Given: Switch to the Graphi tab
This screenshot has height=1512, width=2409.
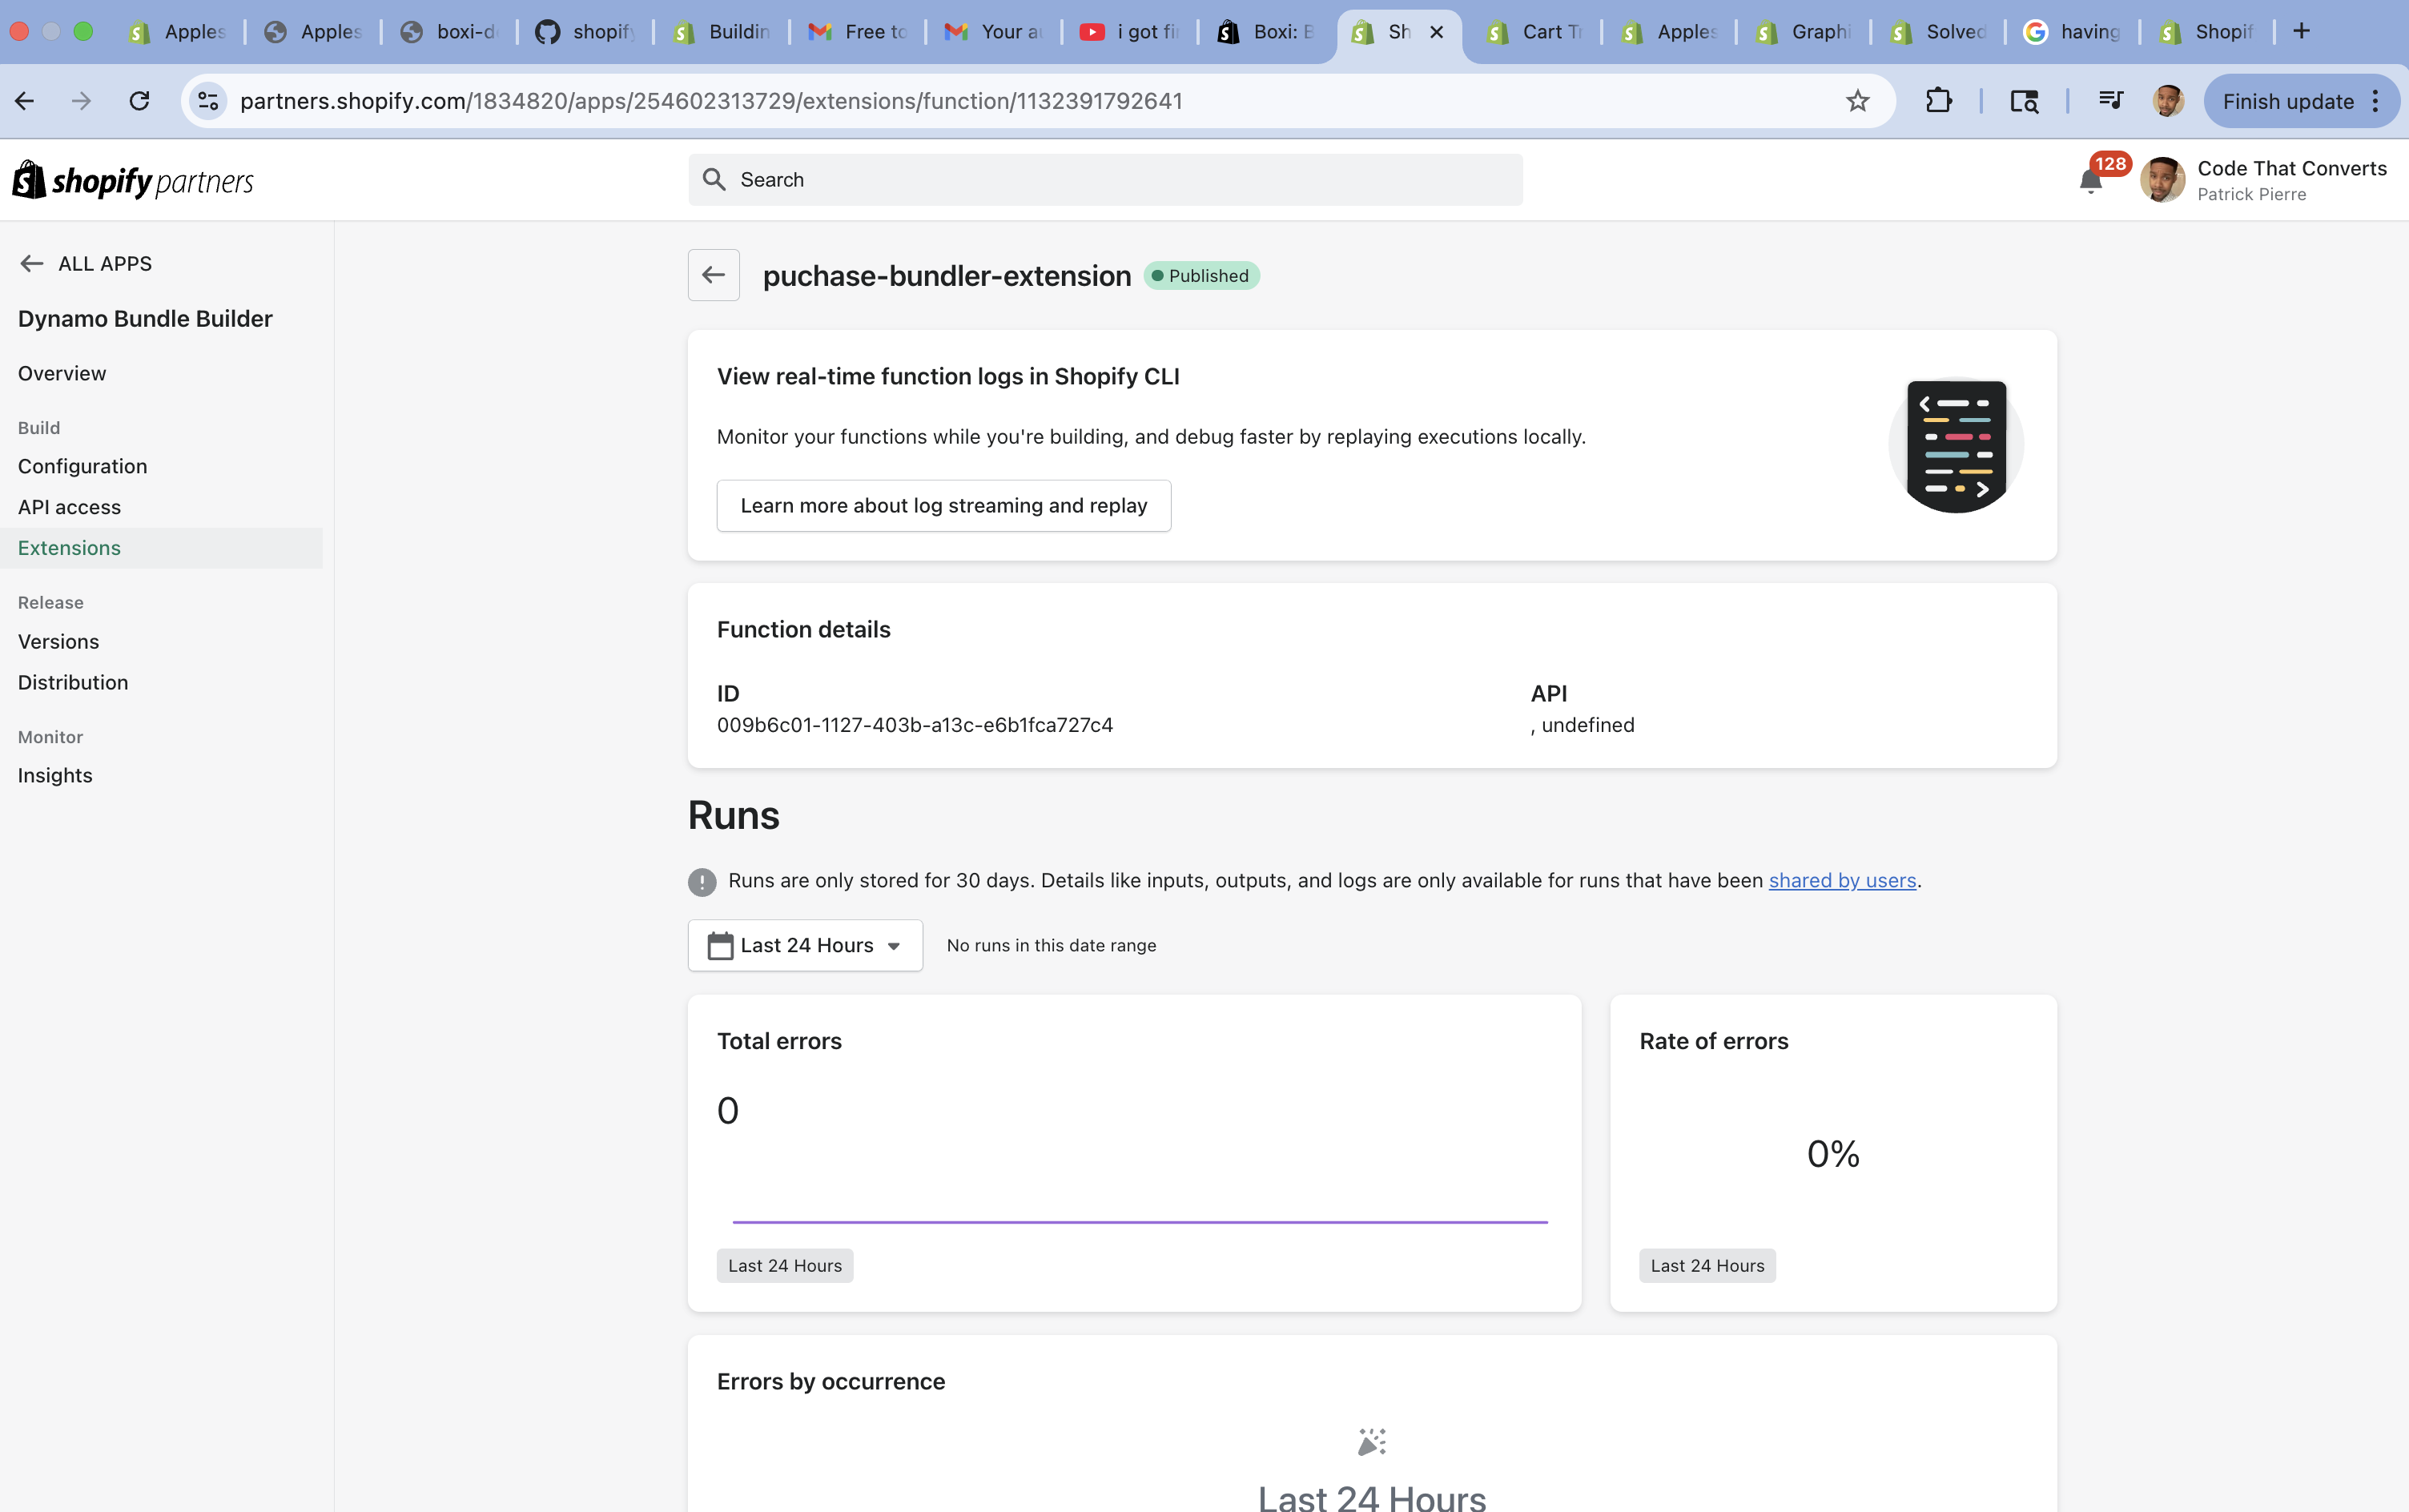Looking at the screenshot, I should [x=1804, y=32].
